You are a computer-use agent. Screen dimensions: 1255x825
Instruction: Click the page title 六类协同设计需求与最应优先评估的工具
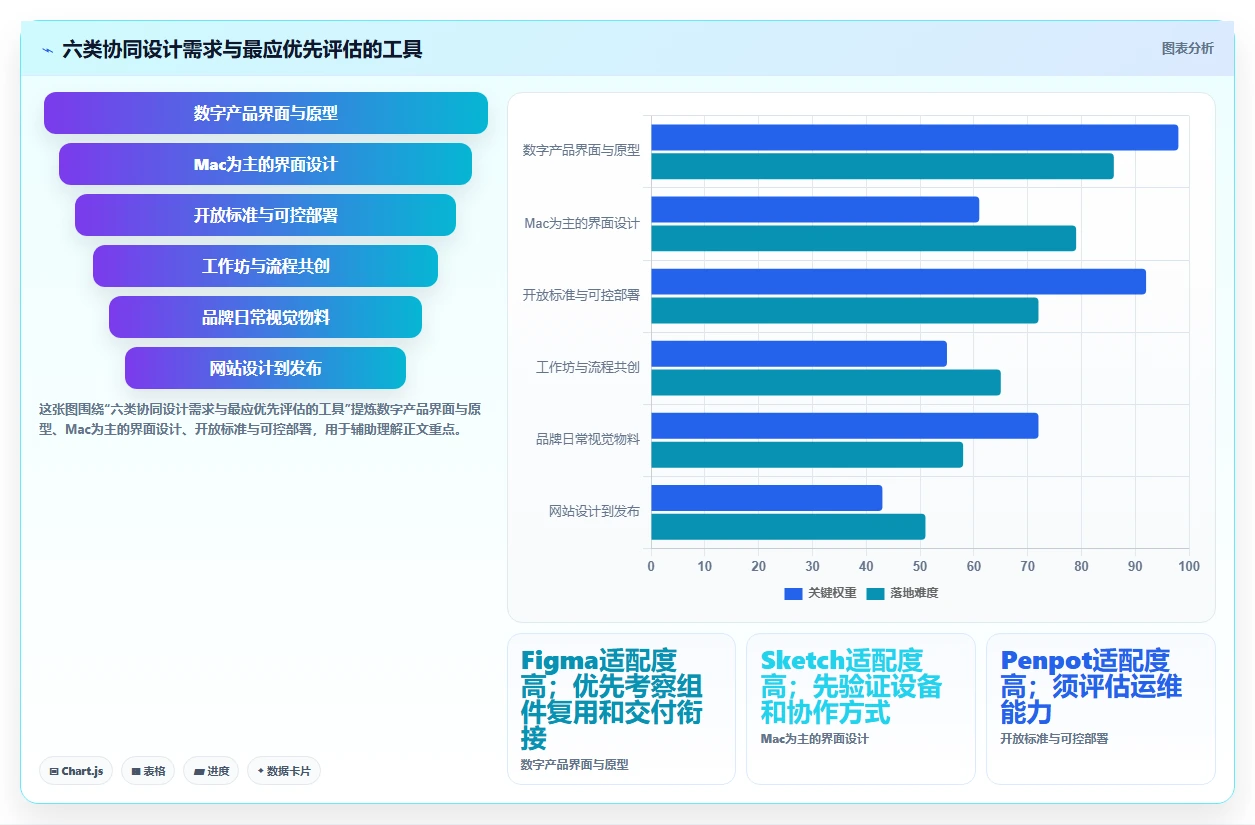coord(242,49)
